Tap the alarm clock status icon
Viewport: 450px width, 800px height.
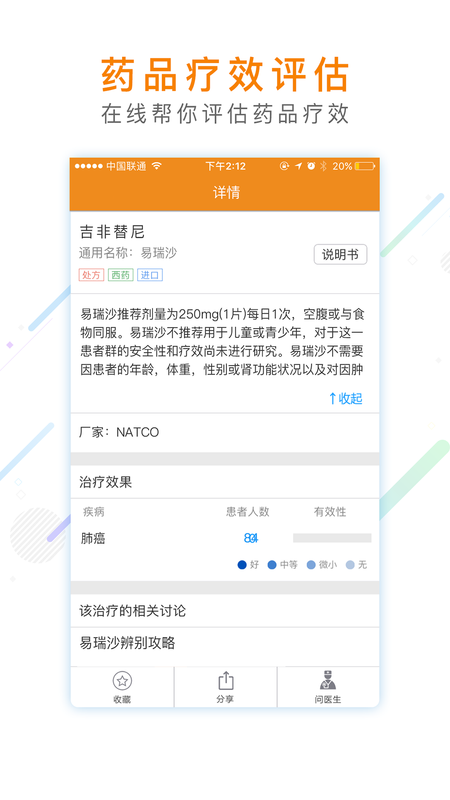pyautogui.click(x=311, y=166)
